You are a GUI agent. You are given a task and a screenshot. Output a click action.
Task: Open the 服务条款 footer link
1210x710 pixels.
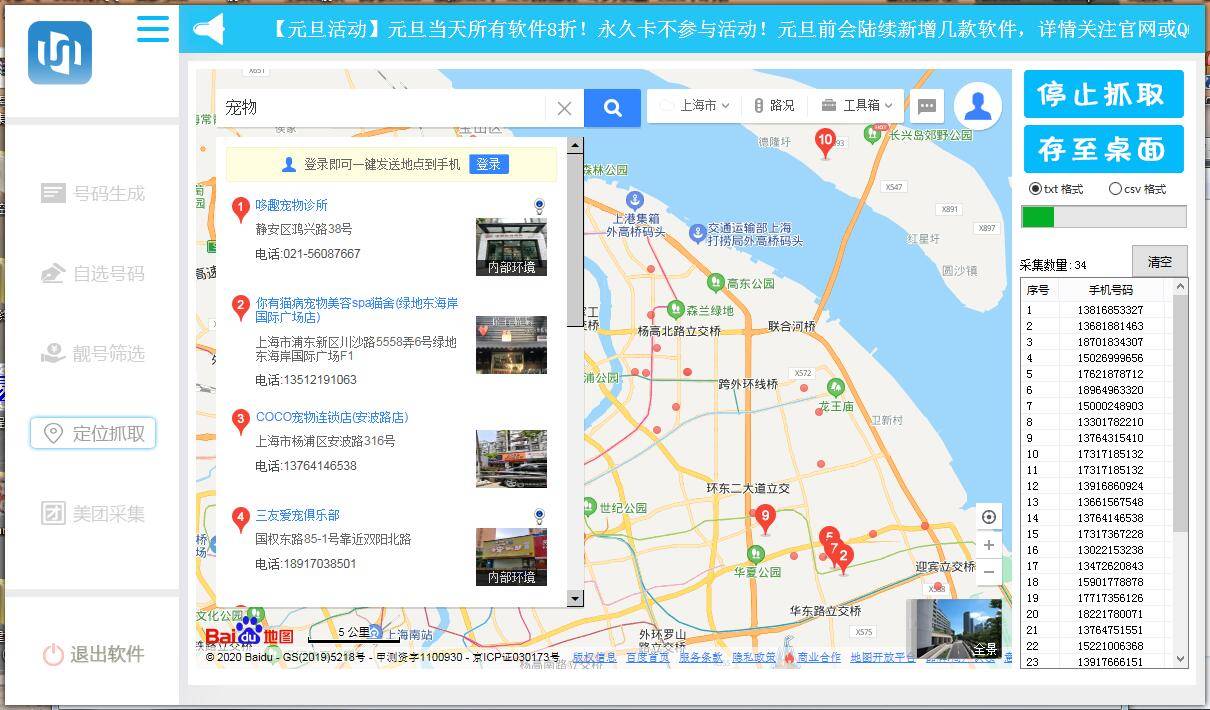(701, 657)
